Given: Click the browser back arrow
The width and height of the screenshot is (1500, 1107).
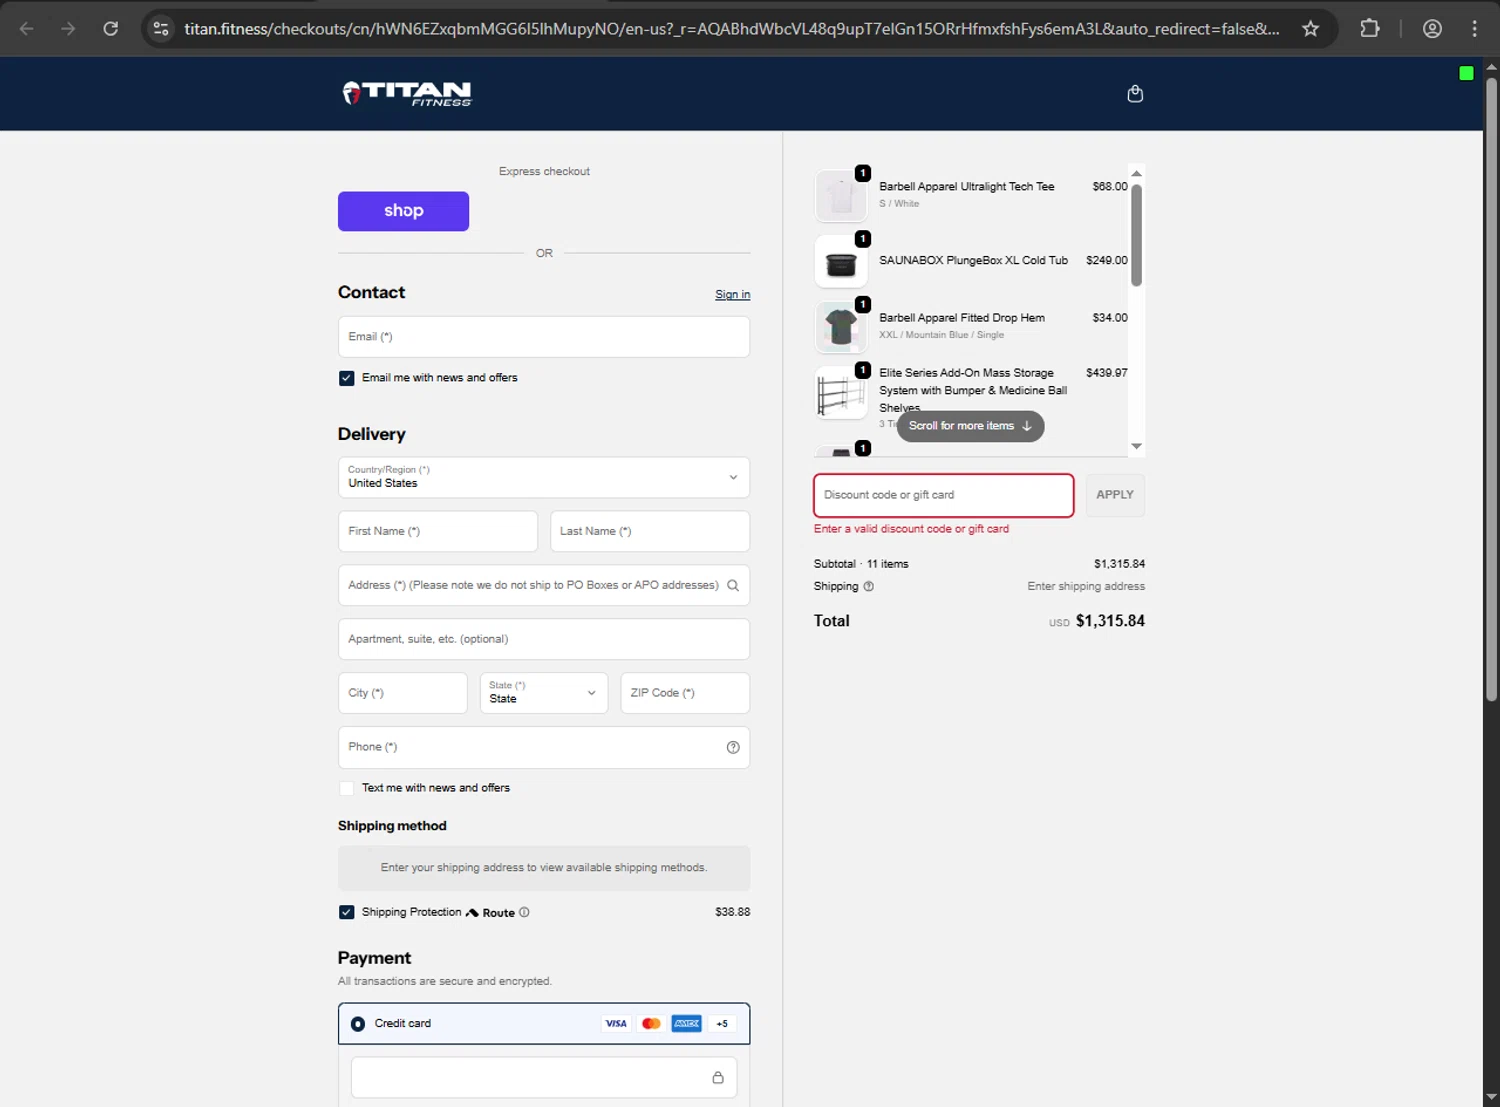Looking at the screenshot, I should [27, 29].
